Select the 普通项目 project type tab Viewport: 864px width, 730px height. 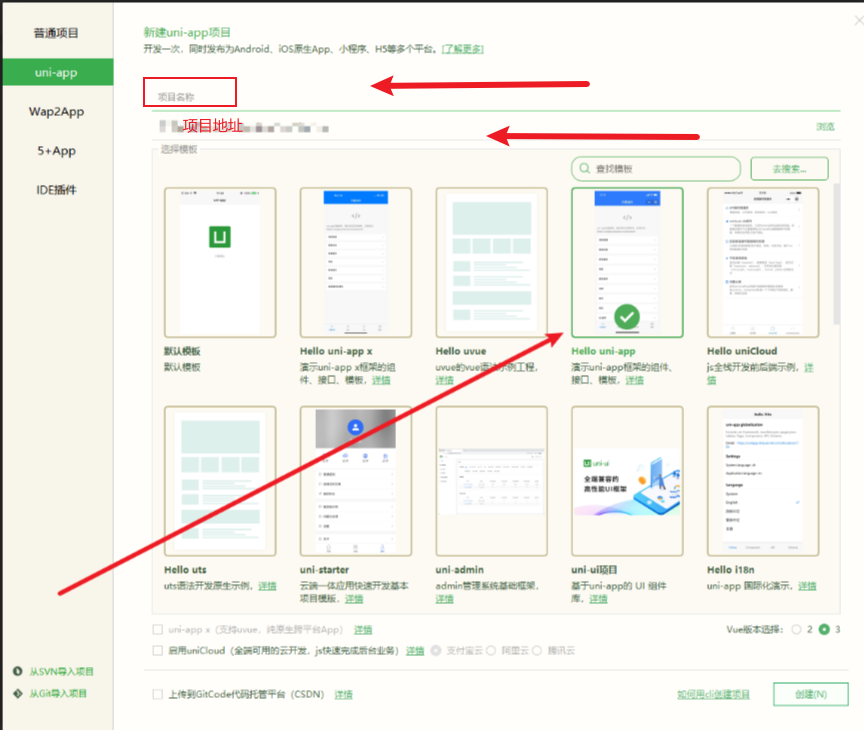tap(56, 33)
